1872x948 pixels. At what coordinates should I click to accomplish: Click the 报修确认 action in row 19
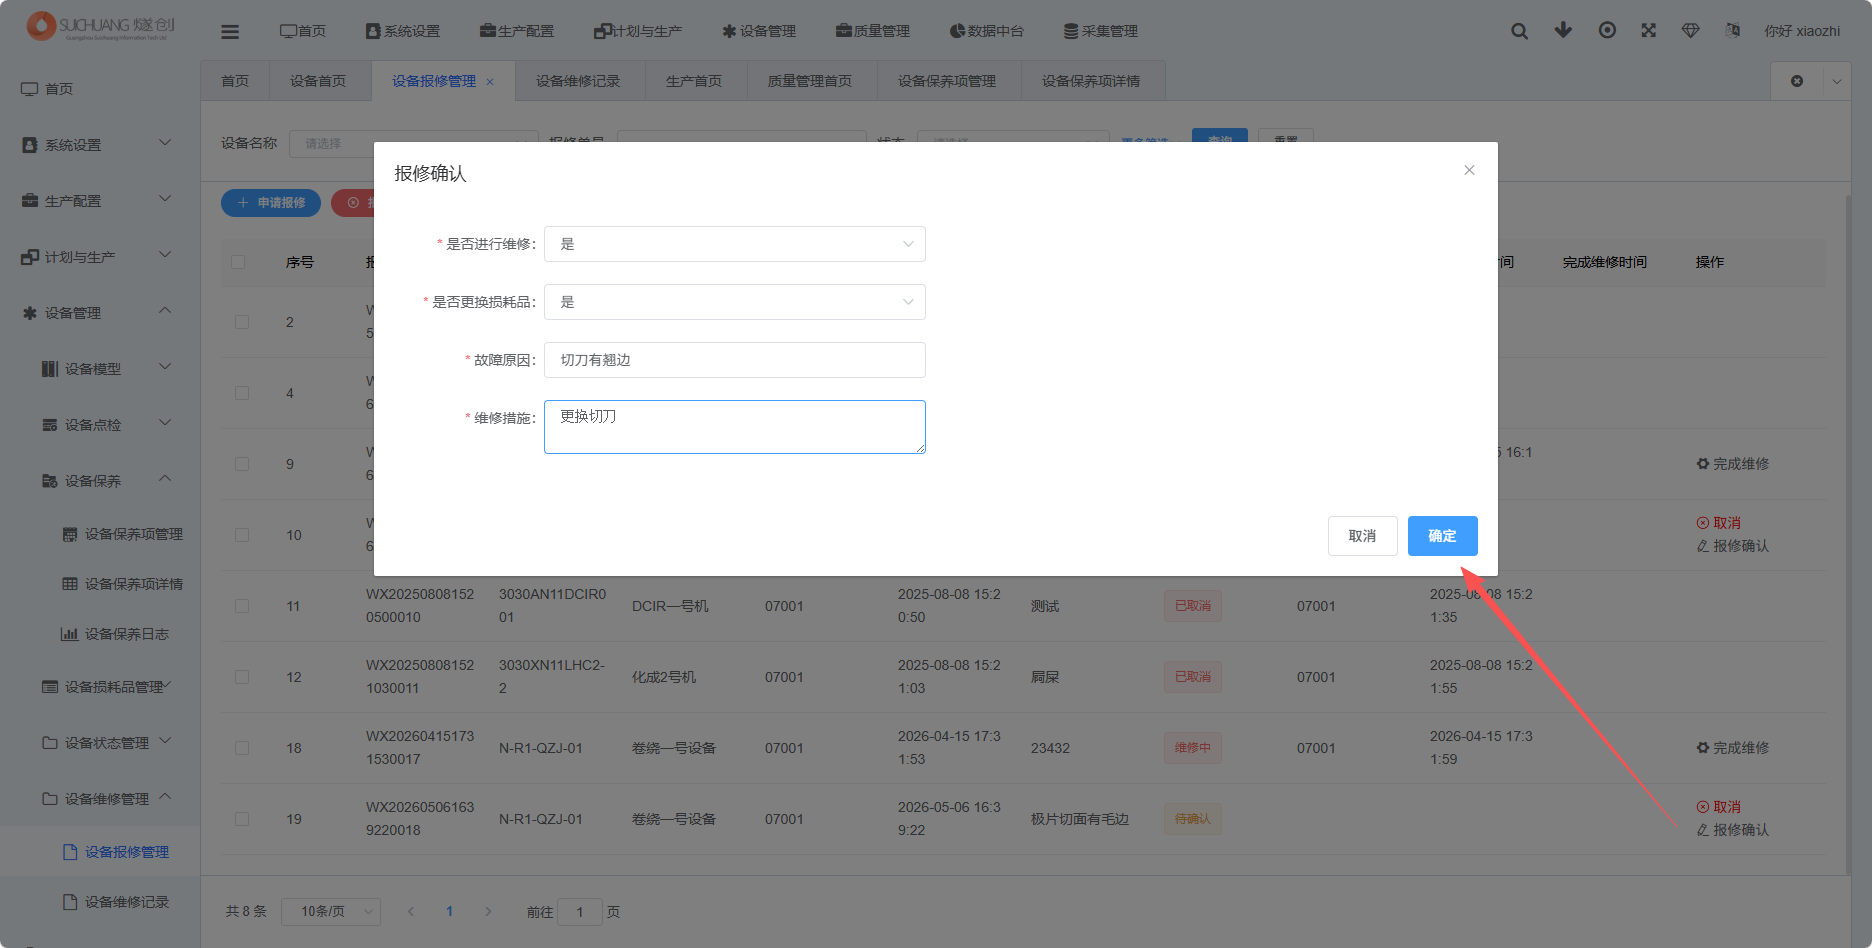coord(1733,830)
